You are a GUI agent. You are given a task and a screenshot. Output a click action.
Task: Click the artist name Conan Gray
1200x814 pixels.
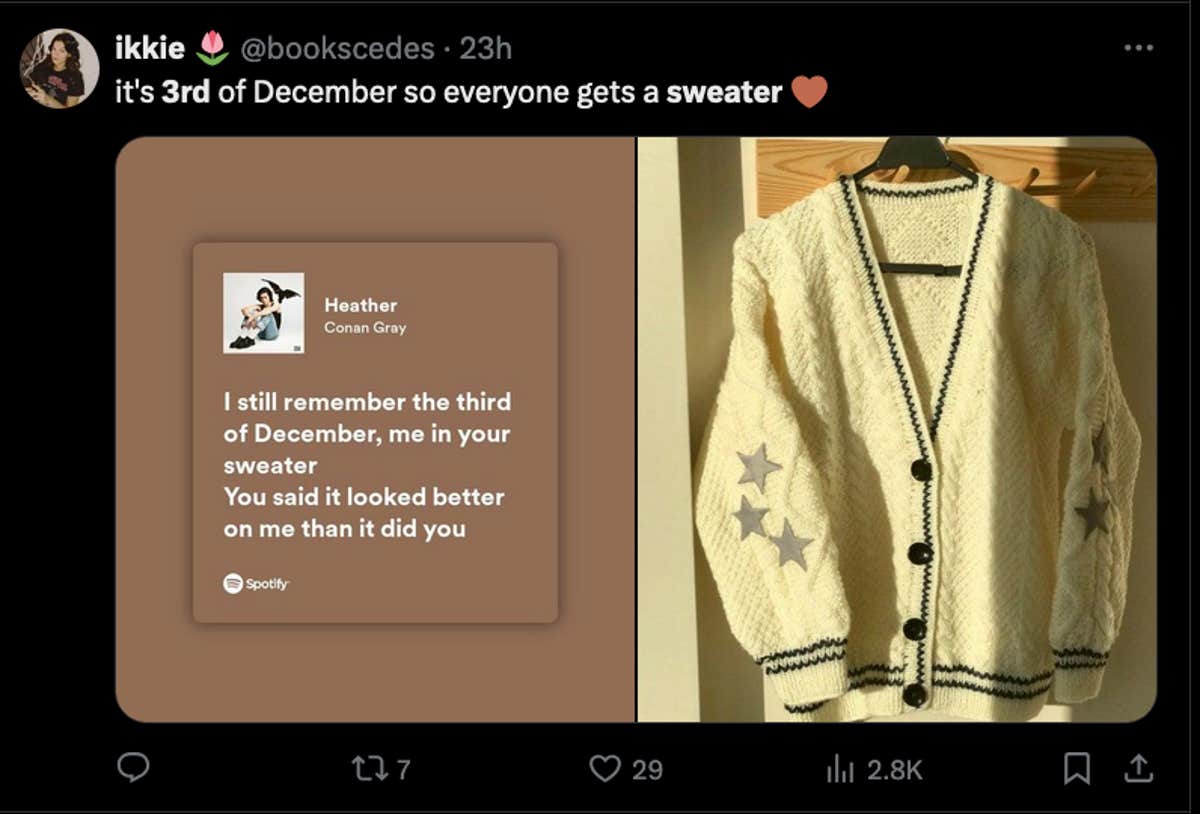pos(363,327)
